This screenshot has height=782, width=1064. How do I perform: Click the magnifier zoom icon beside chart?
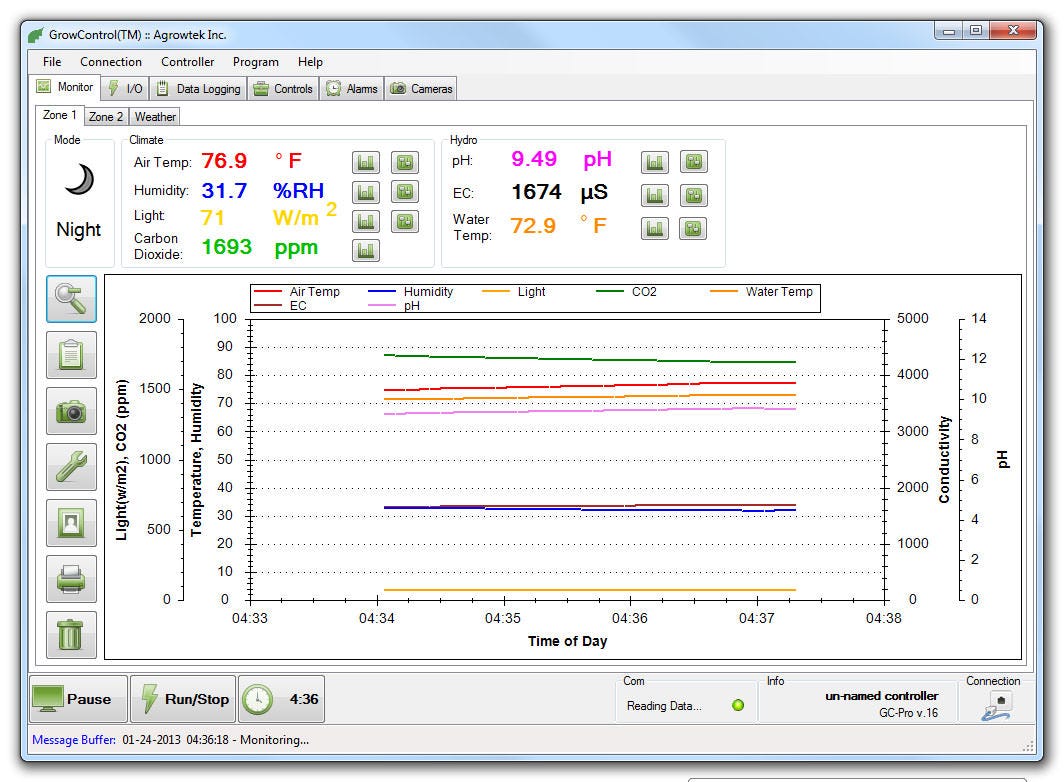tap(72, 299)
